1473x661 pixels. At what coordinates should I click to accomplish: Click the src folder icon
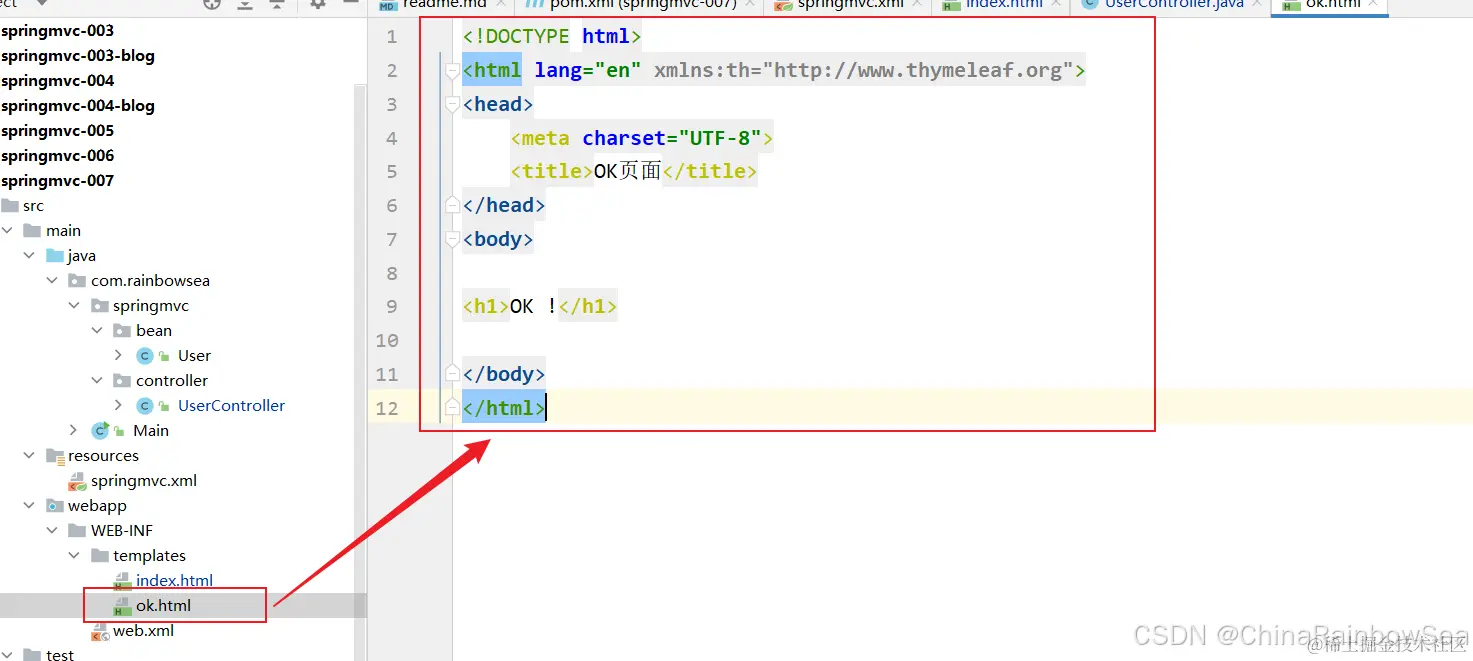[9, 206]
